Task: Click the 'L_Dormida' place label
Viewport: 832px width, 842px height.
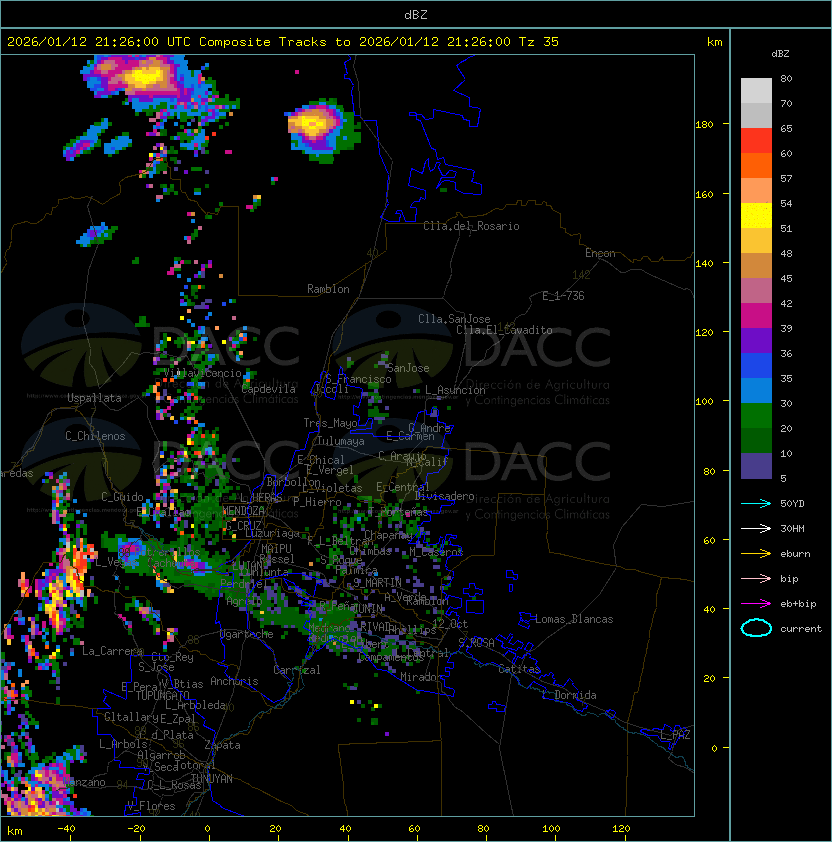Action: [x=569, y=695]
